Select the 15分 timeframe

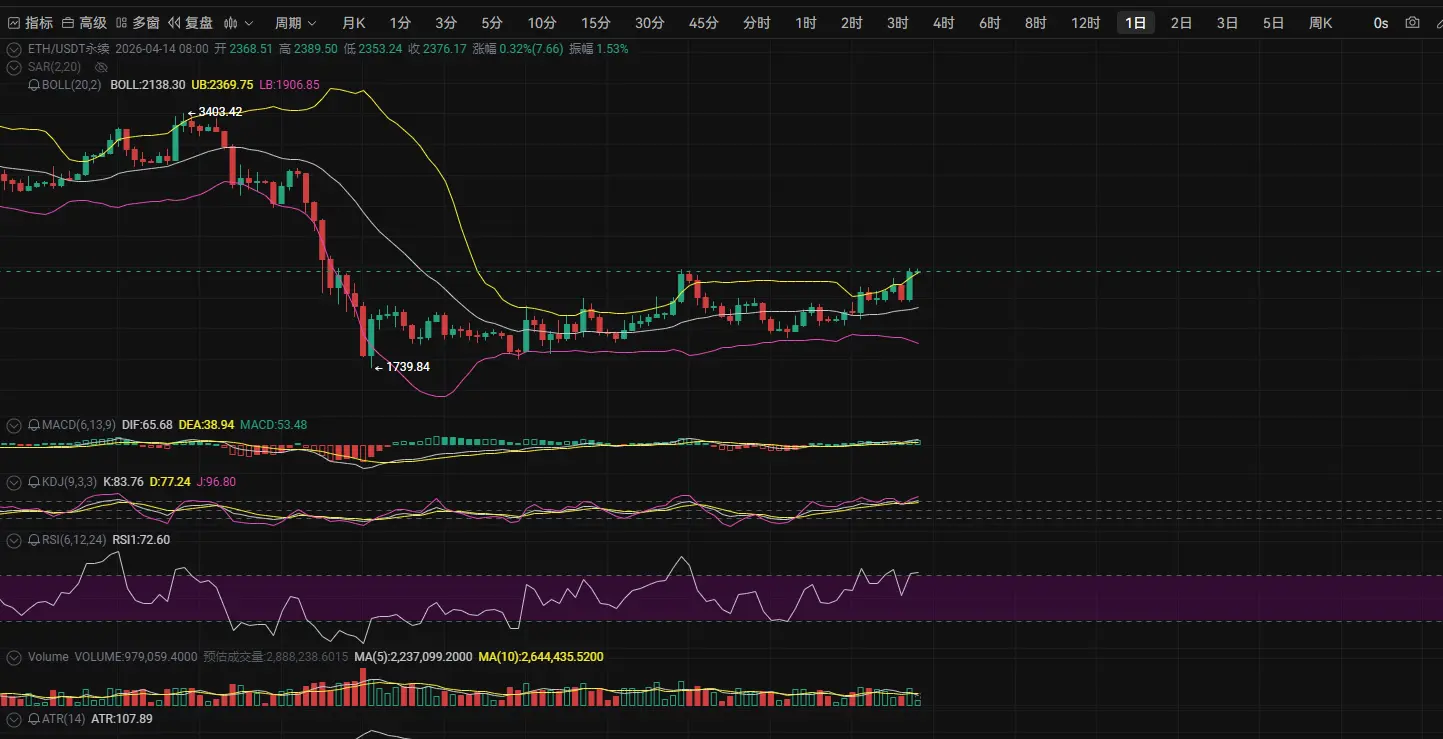(x=596, y=22)
